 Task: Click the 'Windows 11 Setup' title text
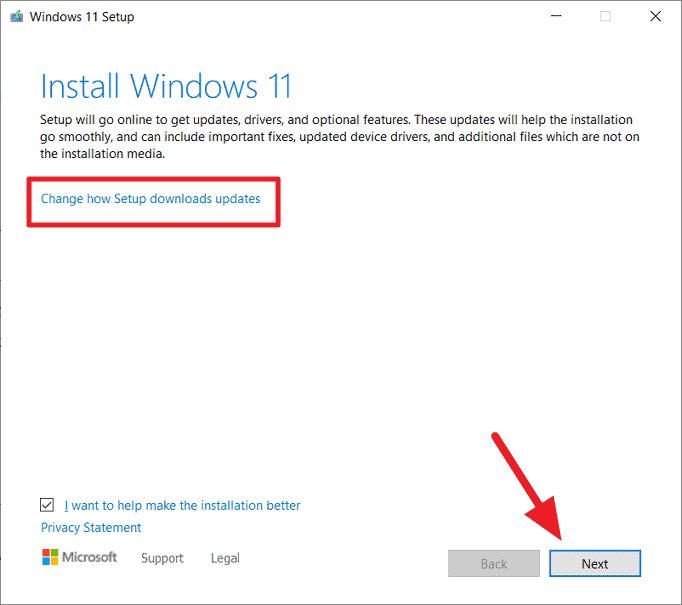tap(82, 17)
